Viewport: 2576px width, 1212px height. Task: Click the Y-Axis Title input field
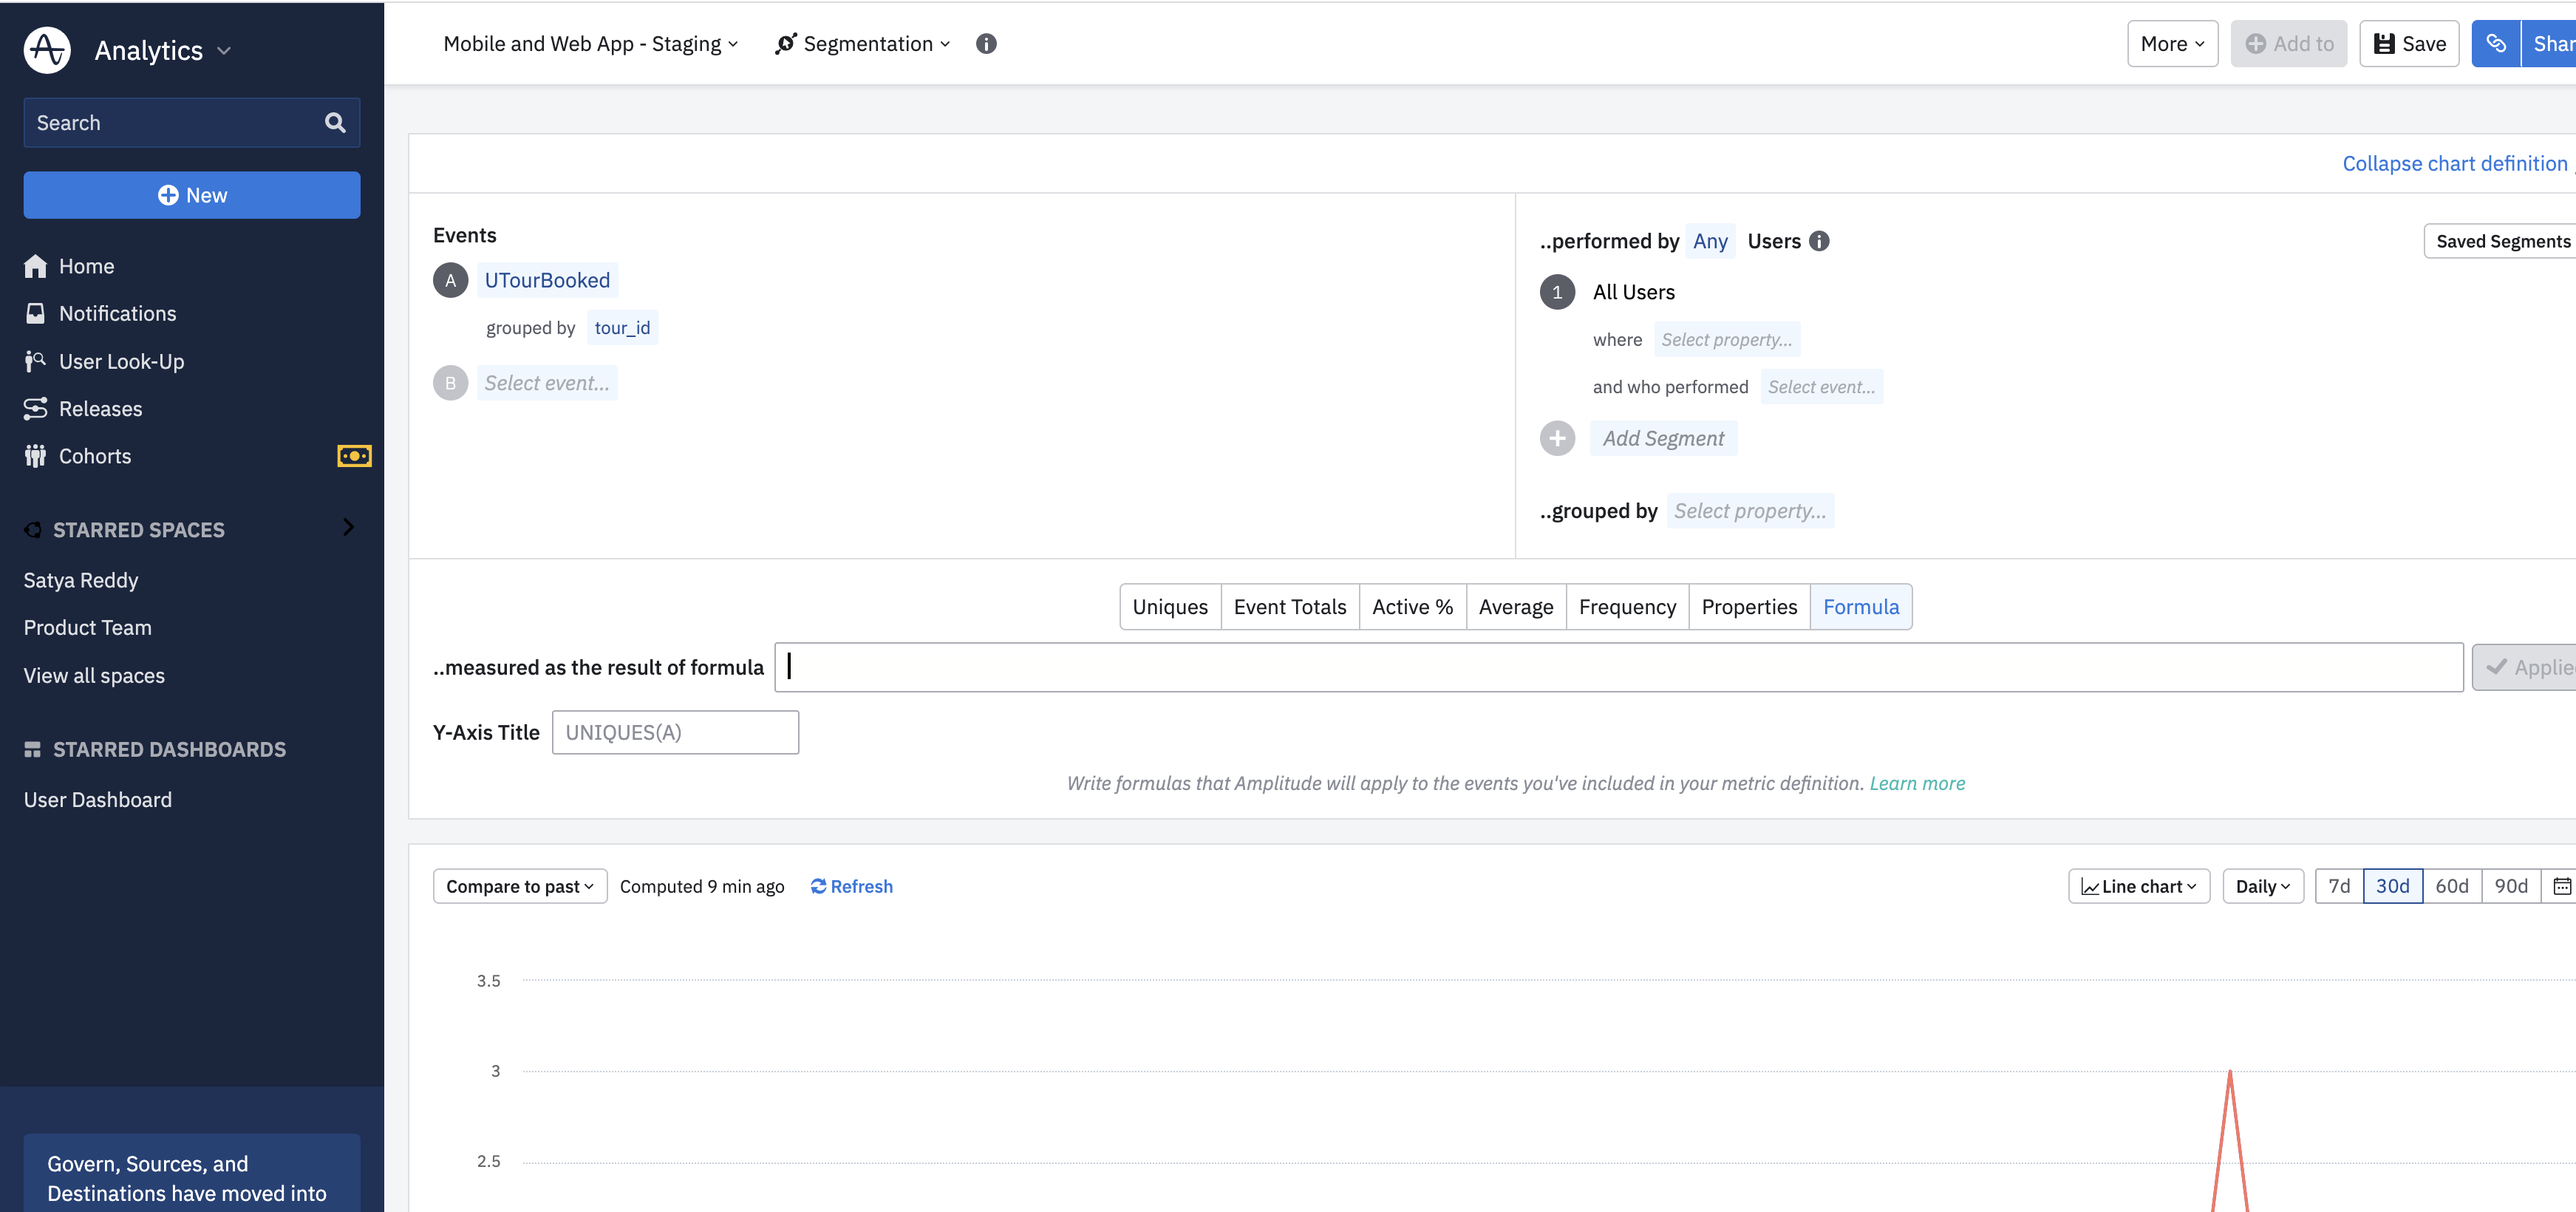pos(675,732)
